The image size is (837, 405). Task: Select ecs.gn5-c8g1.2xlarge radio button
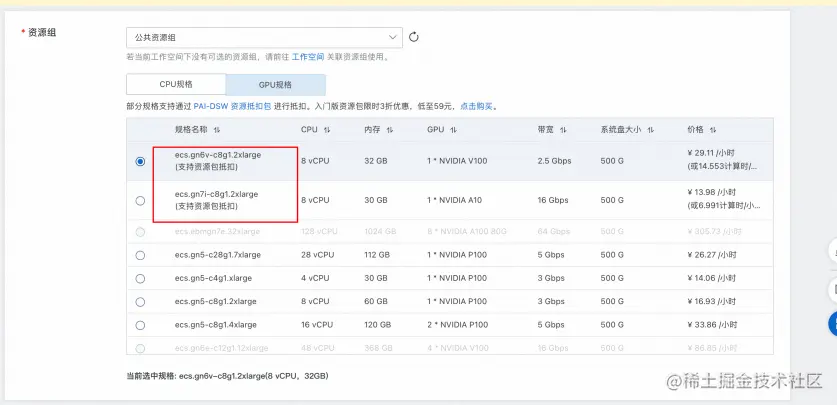point(140,302)
